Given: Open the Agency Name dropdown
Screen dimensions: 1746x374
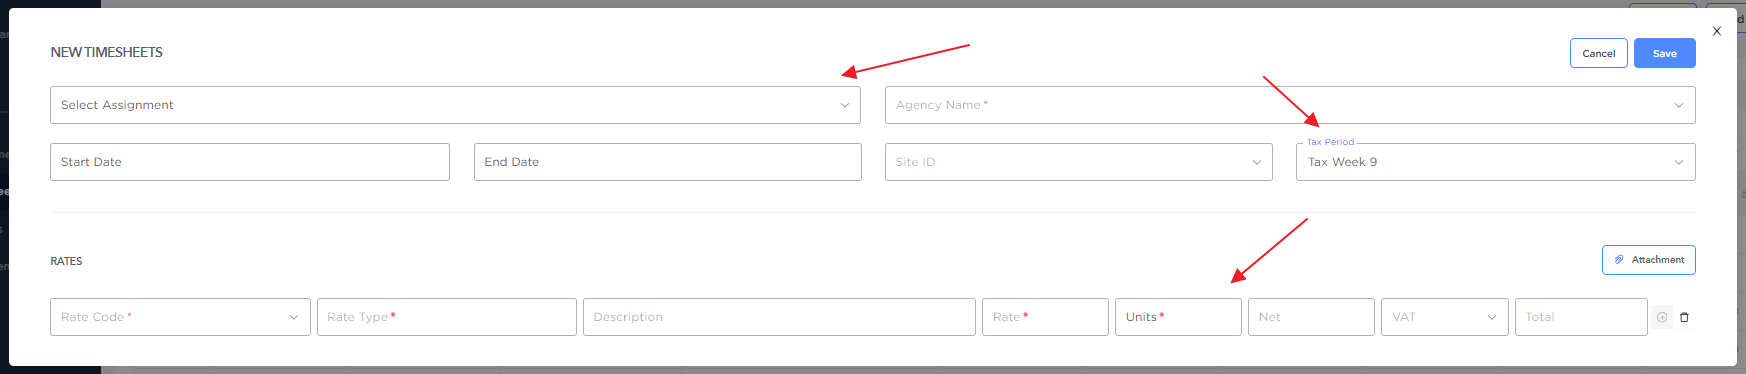Looking at the screenshot, I should [x=1290, y=105].
